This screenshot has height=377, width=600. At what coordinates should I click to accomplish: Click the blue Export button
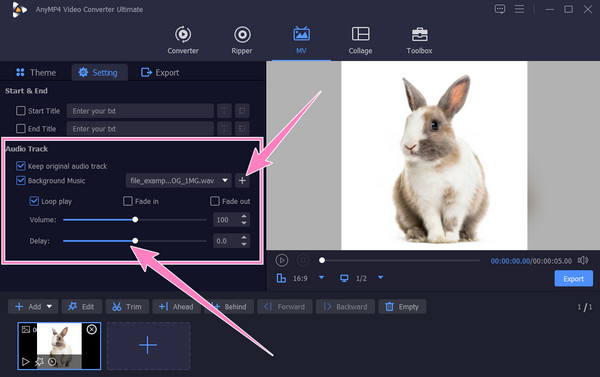(x=574, y=279)
